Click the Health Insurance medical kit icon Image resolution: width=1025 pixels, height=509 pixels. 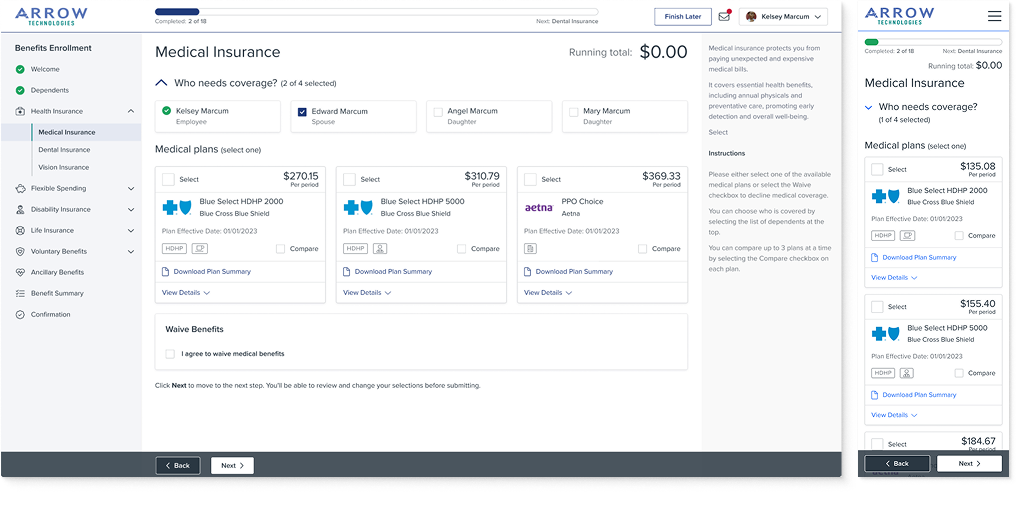20,111
